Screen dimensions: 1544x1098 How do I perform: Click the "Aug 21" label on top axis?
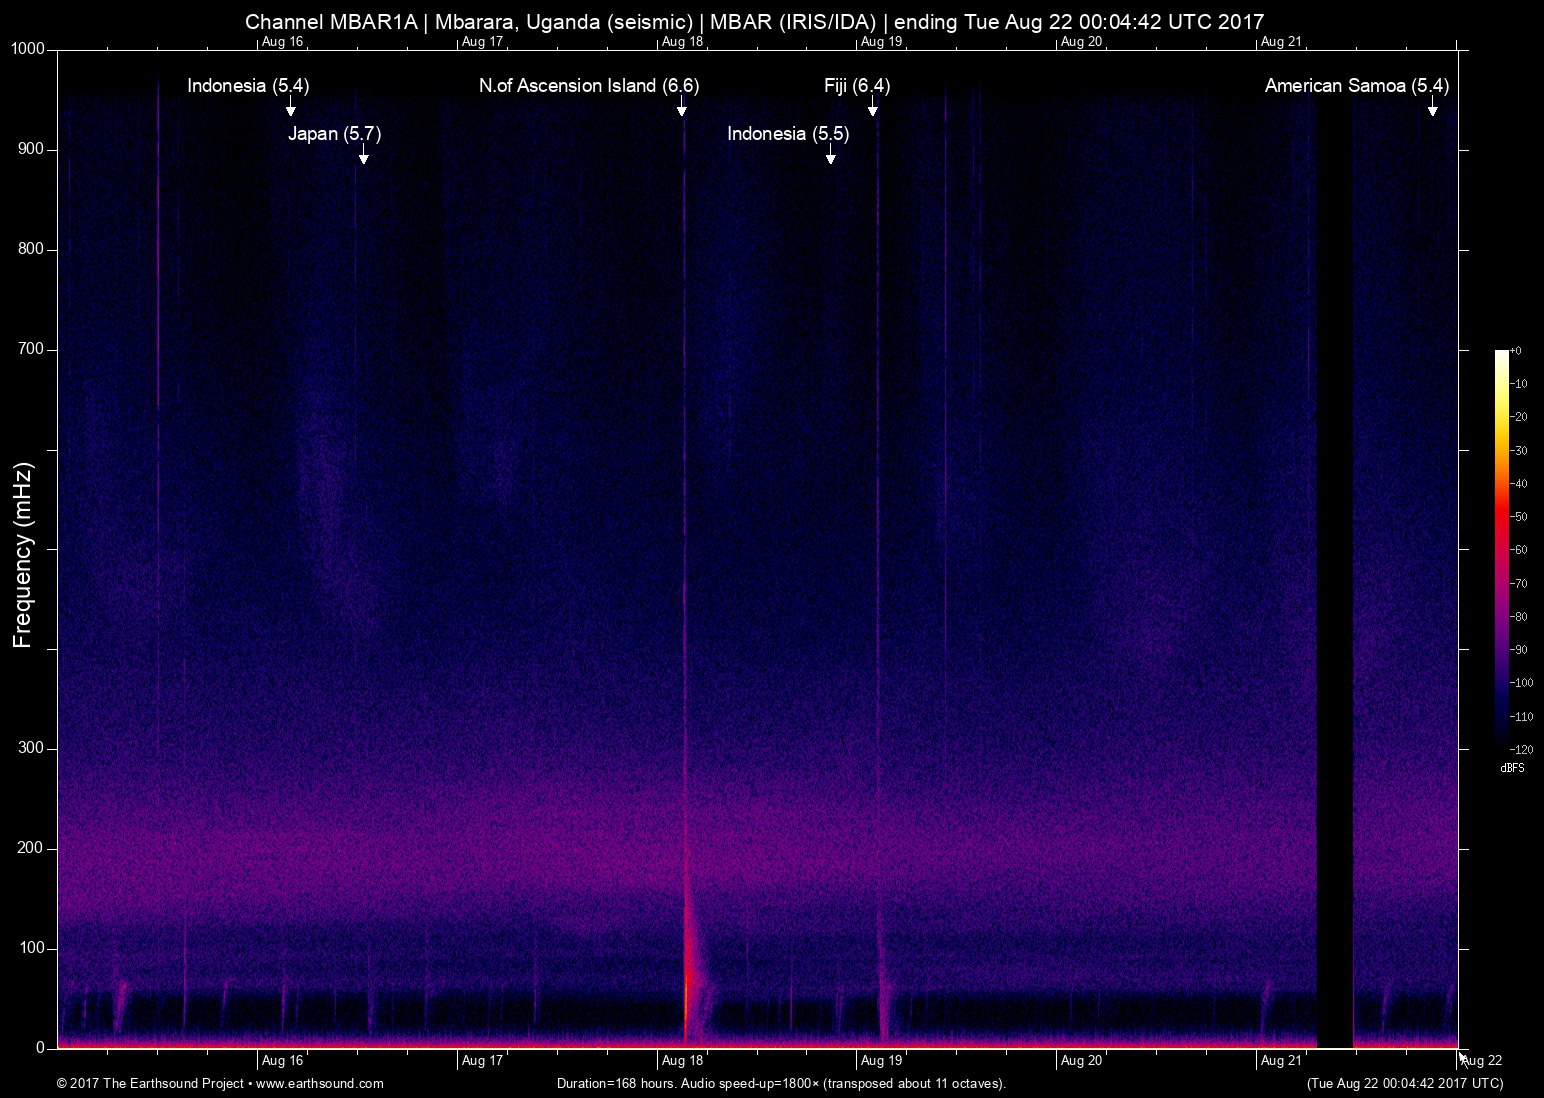pyautogui.click(x=1281, y=42)
